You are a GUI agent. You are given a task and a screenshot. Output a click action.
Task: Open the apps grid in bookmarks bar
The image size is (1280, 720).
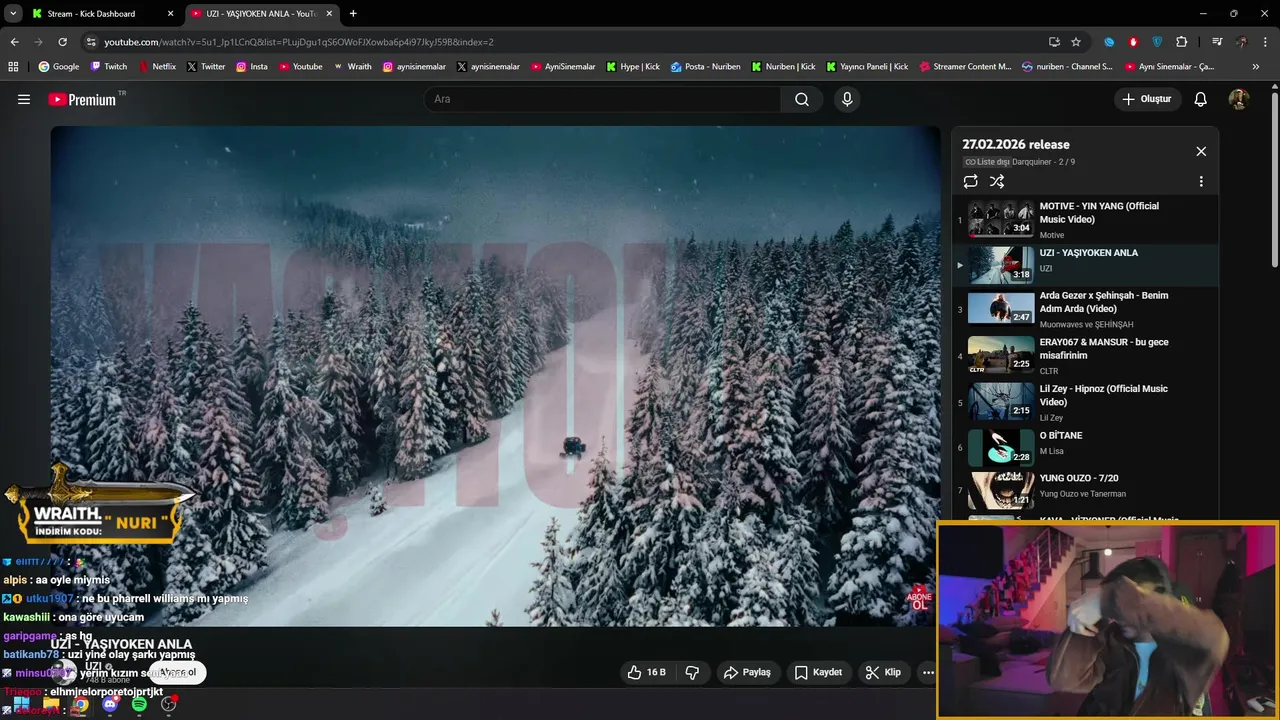13,67
